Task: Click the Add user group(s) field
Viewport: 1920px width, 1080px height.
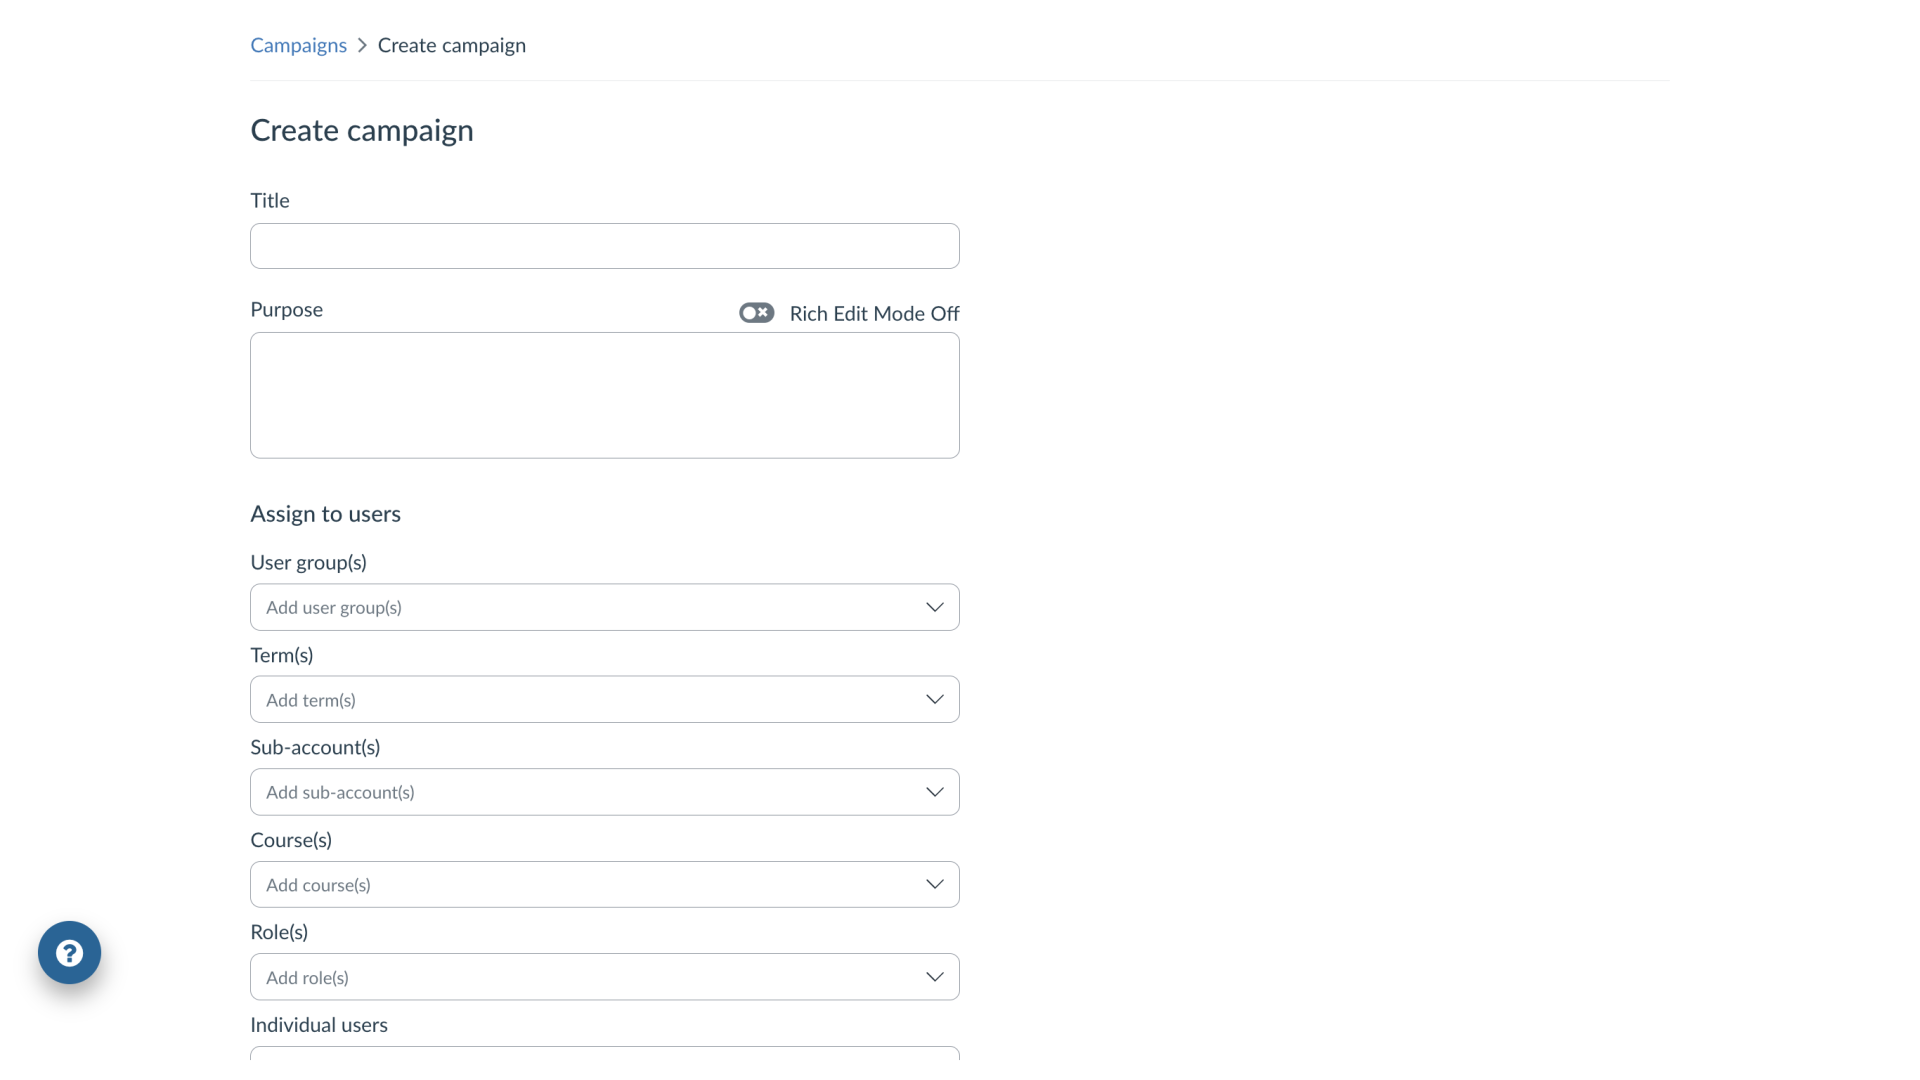Action: pyautogui.click(x=605, y=607)
